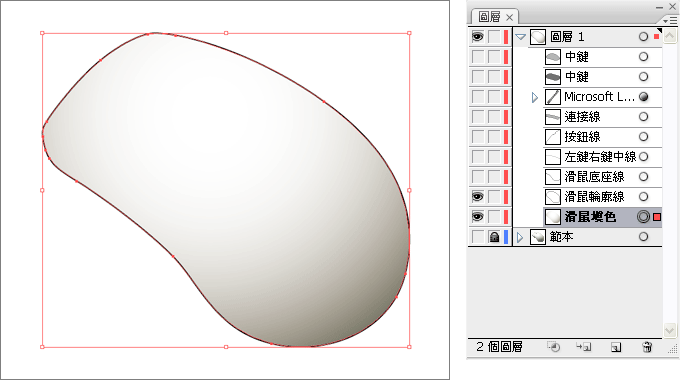
Task: Click target circle of 左鍵右鍵中線
Action: pos(644,157)
